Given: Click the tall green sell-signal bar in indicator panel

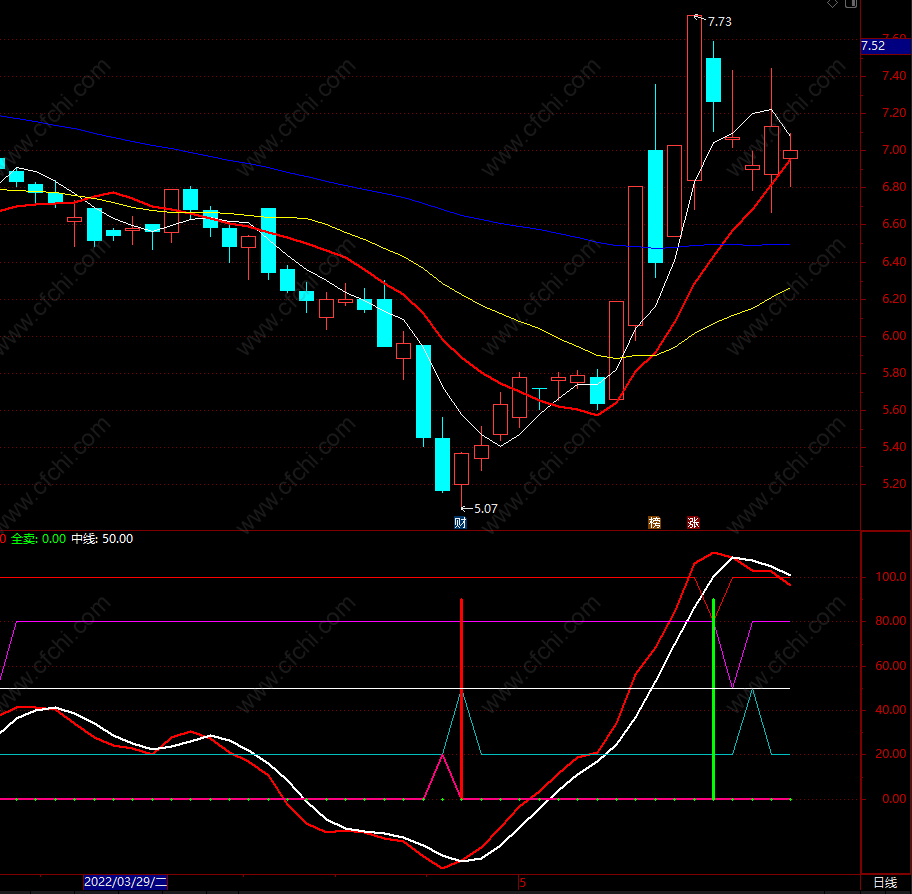Looking at the screenshot, I should (713, 698).
